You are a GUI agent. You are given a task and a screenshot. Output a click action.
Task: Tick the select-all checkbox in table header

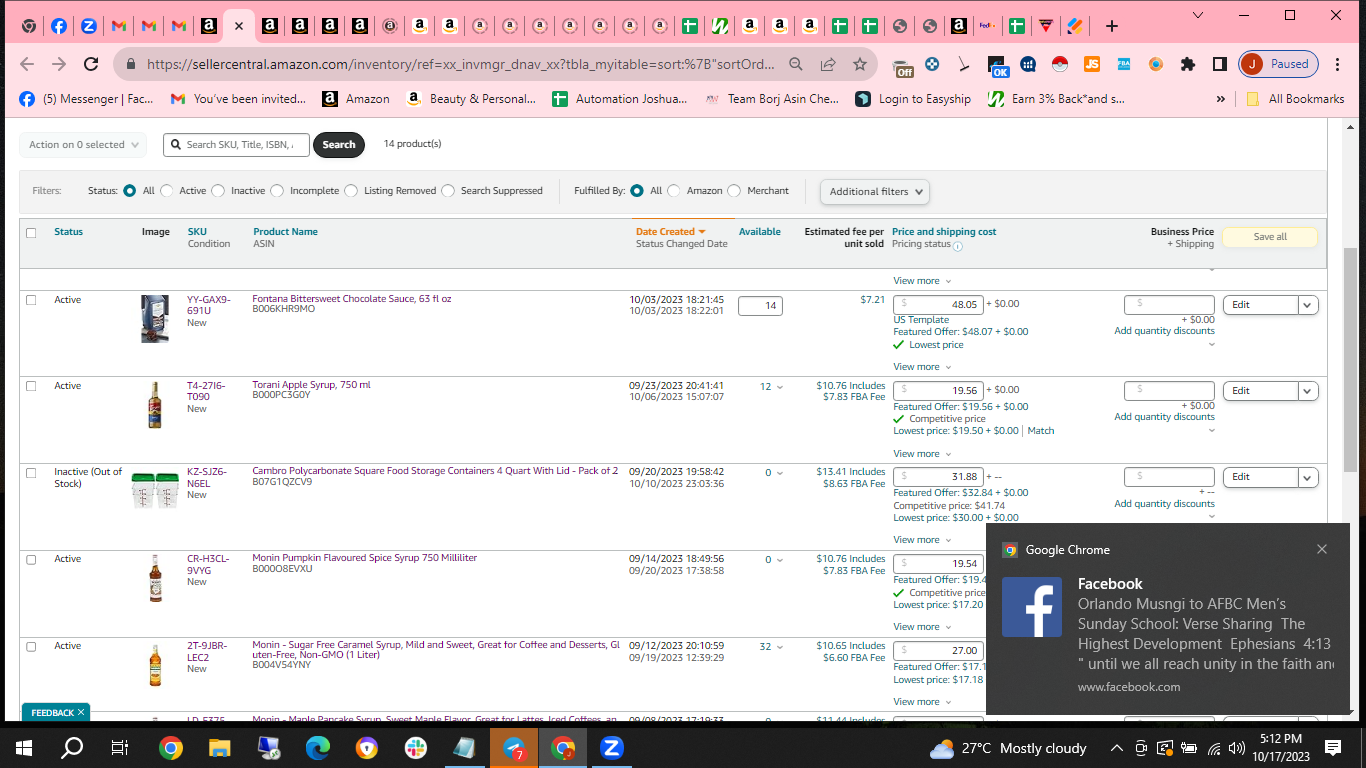point(31,233)
